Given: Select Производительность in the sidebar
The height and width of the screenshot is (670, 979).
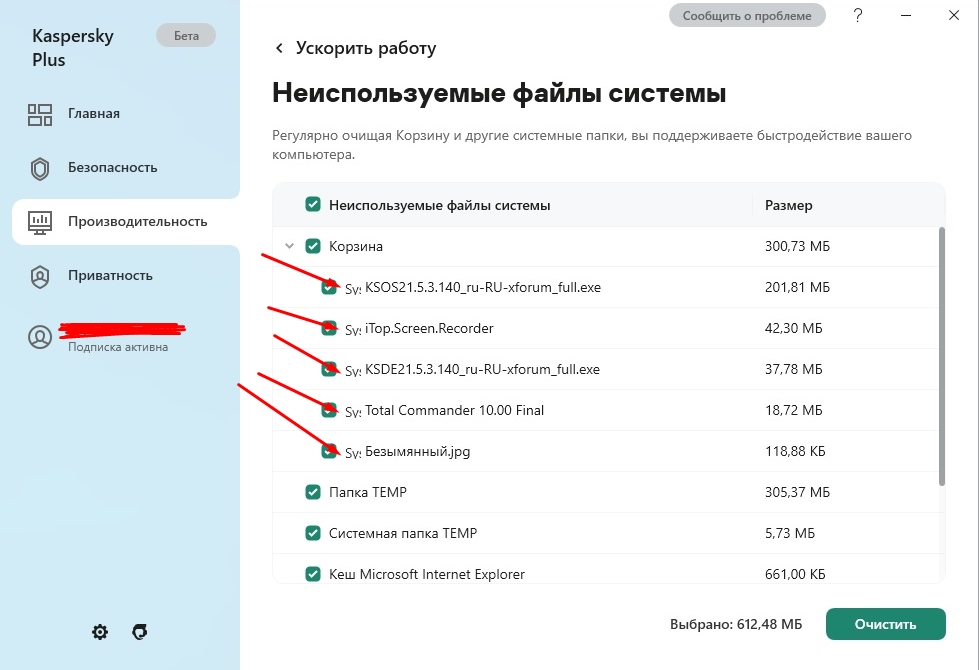Looking at the screenshot, I should [137, 222].
